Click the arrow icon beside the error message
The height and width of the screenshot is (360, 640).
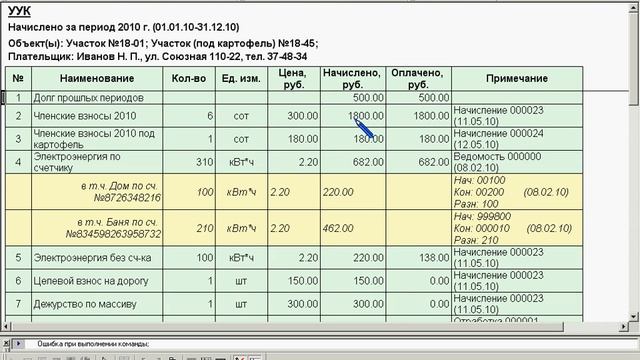coord(18,344)
